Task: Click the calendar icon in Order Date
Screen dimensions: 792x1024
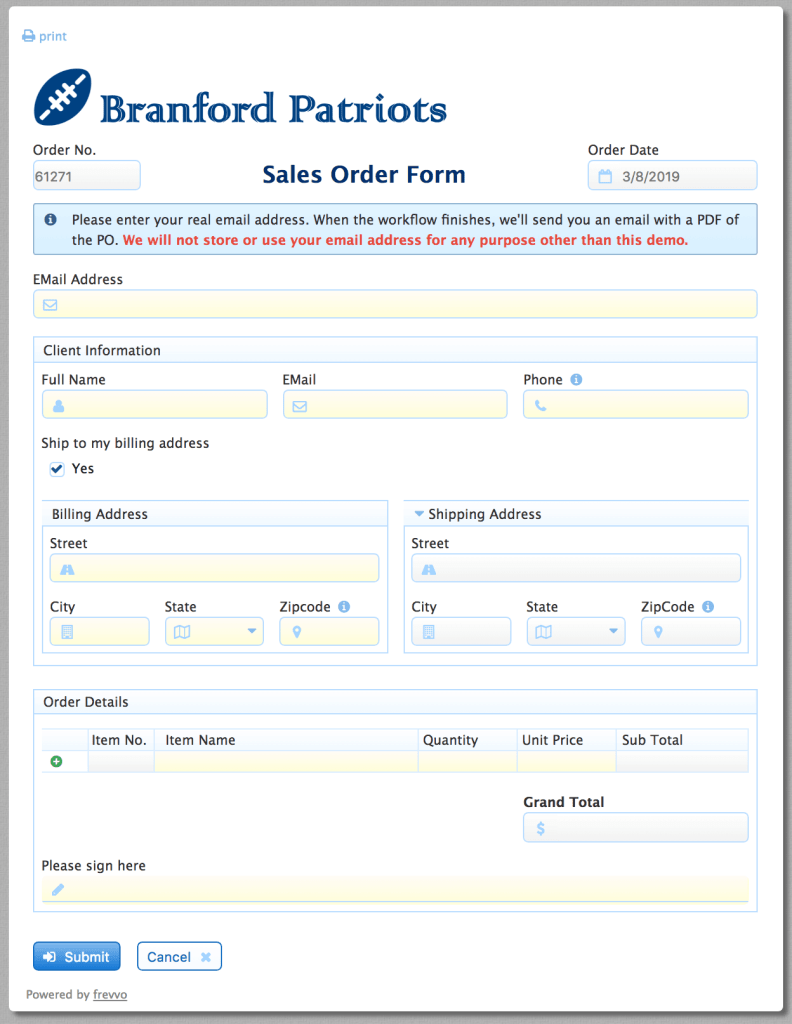Action: coord(605,176)
